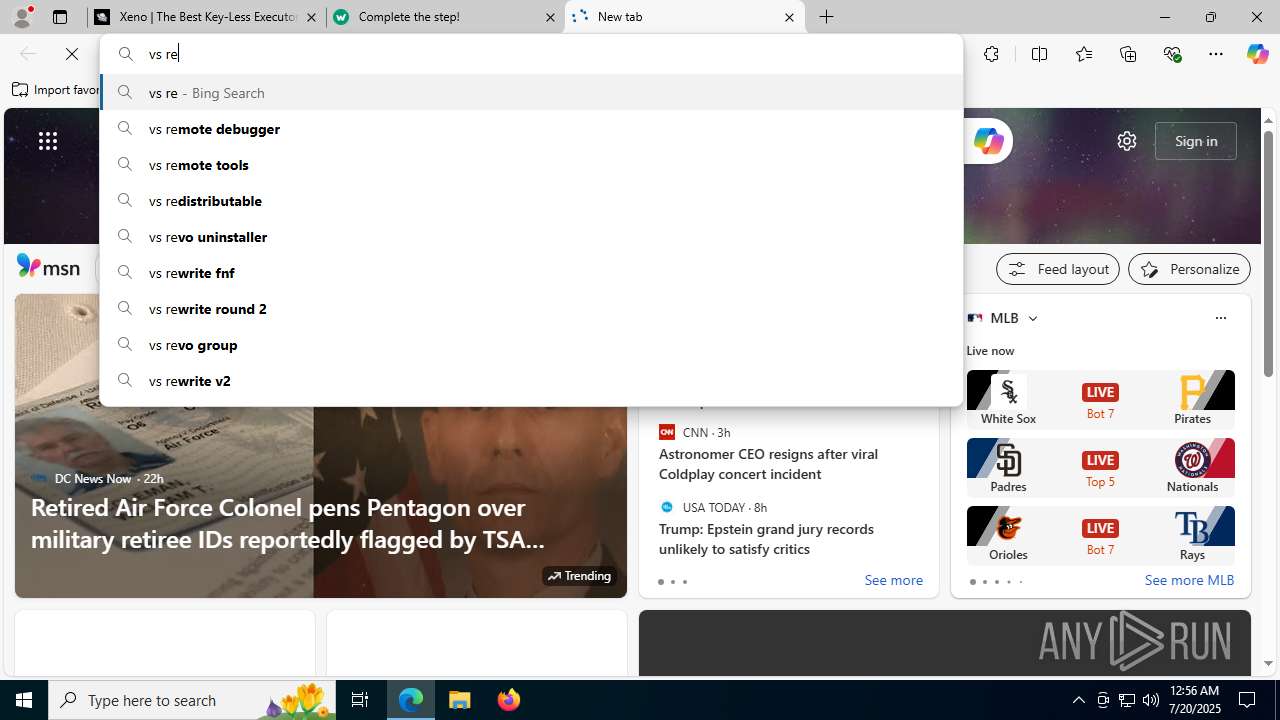Open Task View on the taskbar

(360, 700)
